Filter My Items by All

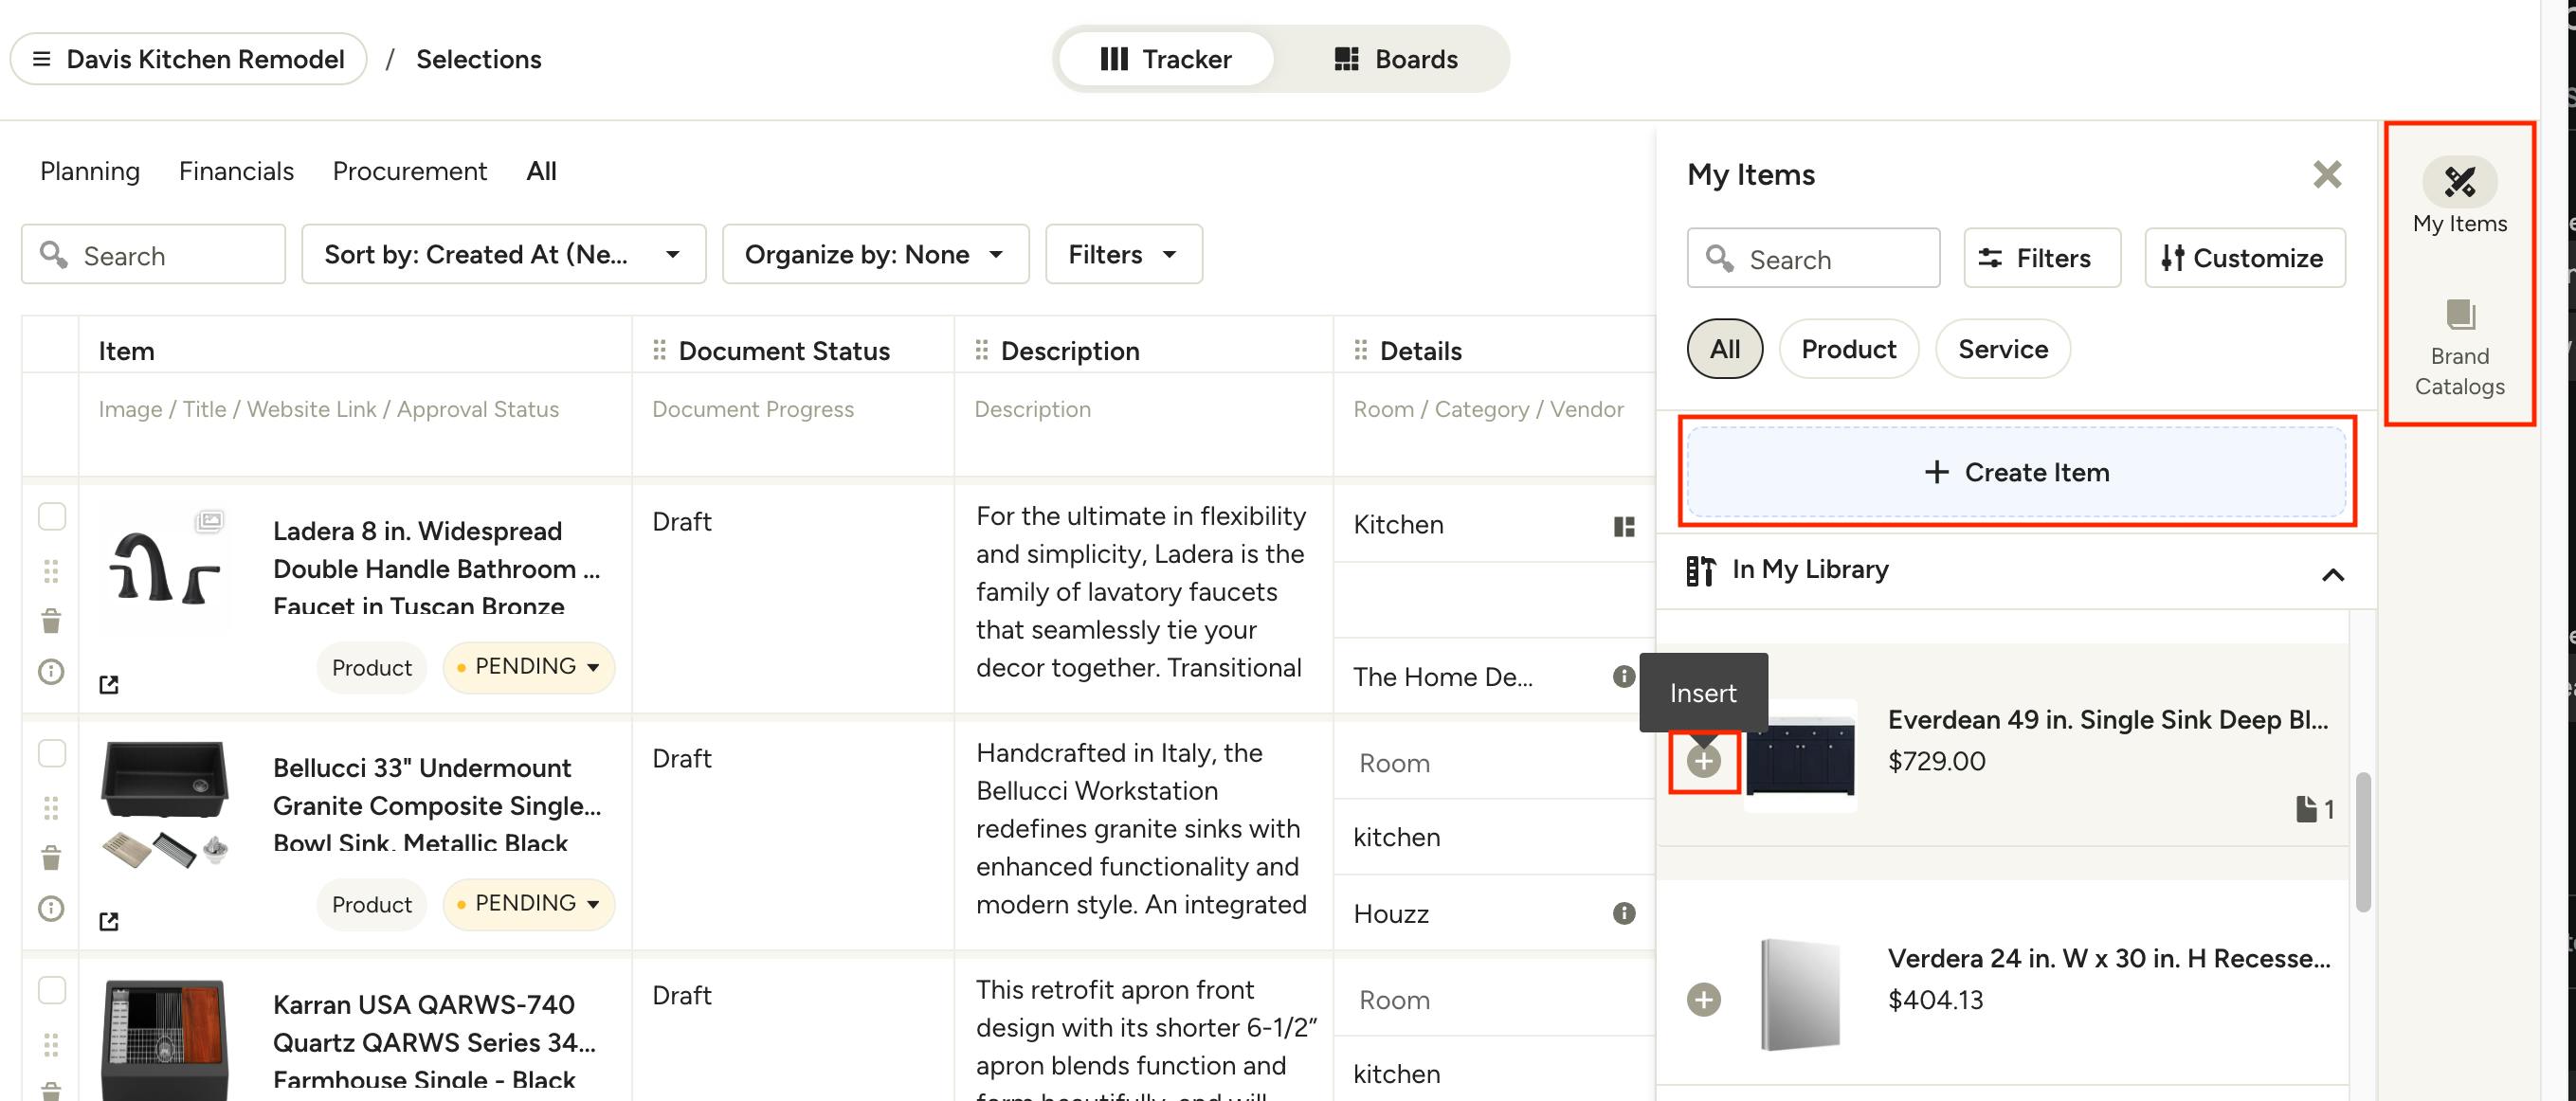pos(1724,349)
